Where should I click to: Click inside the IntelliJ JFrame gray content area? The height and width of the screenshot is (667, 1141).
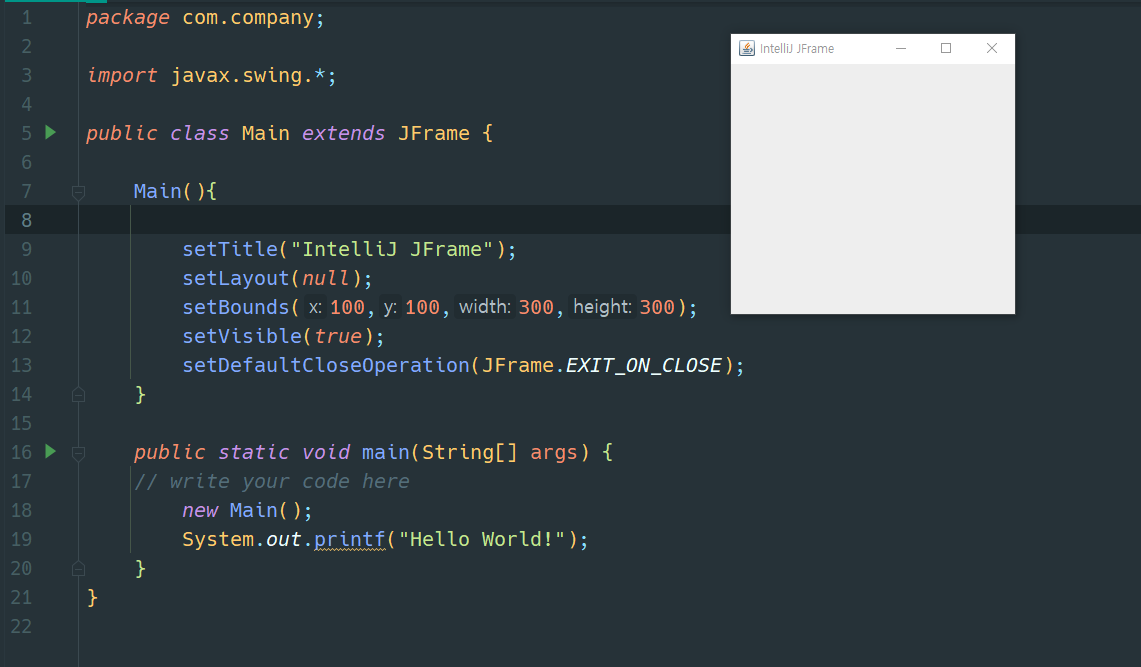coord(872,188)
